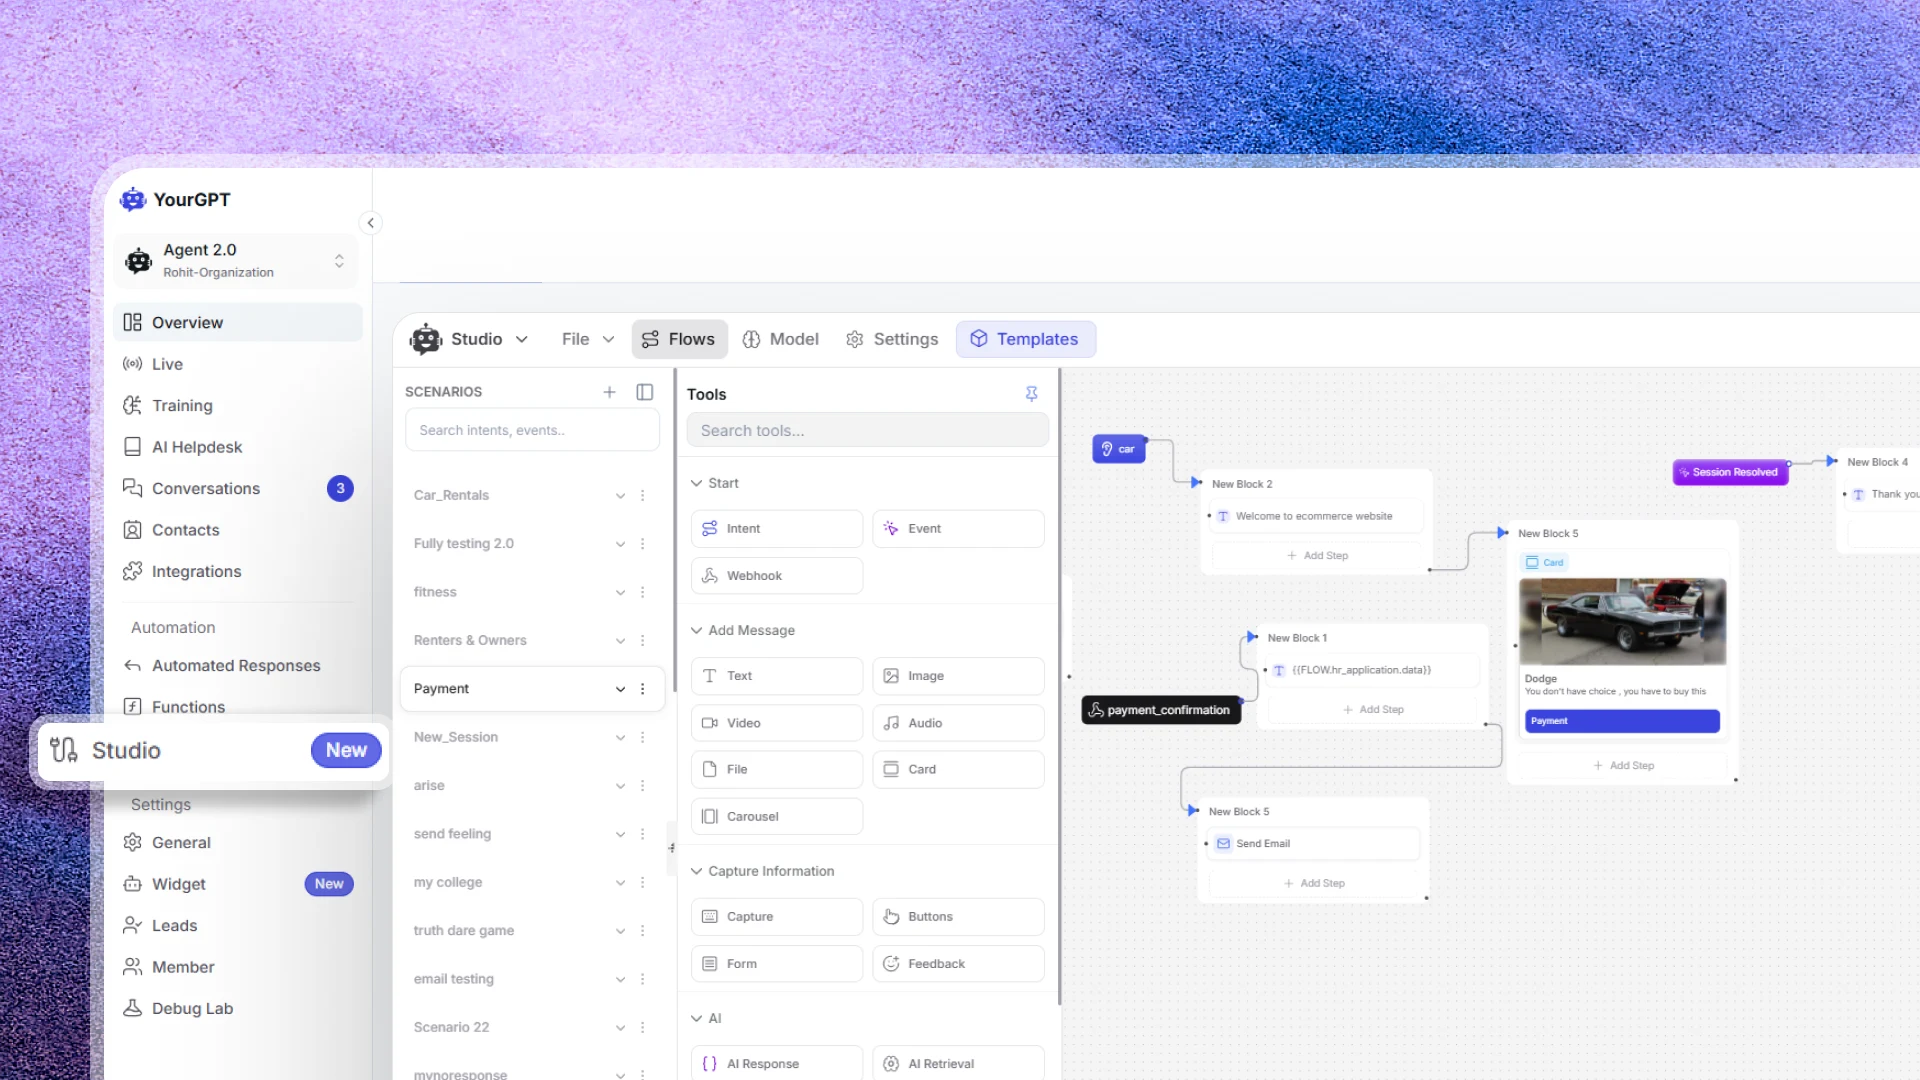1920x1080 pixels.
Task: Pick the Feedback capture tool
Action: click(957, 964)
